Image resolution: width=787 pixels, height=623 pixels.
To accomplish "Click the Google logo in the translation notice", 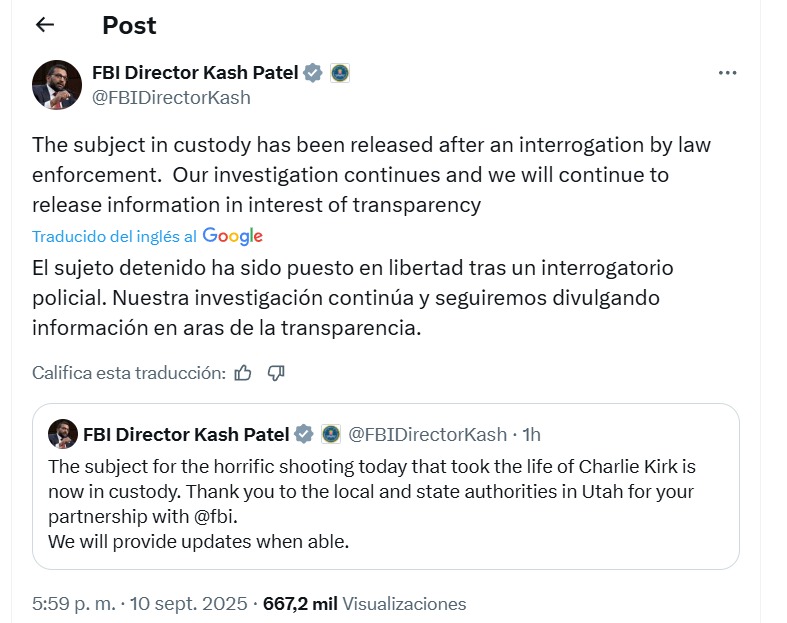I will 232,236.
